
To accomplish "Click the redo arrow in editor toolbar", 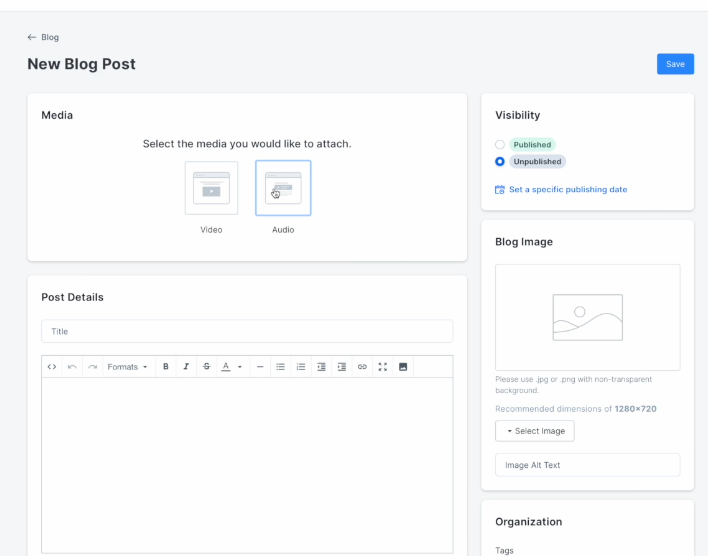I will (93, 367).
